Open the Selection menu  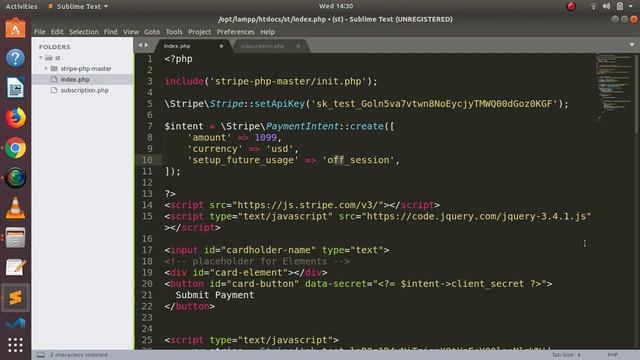(x=84, y=32)
